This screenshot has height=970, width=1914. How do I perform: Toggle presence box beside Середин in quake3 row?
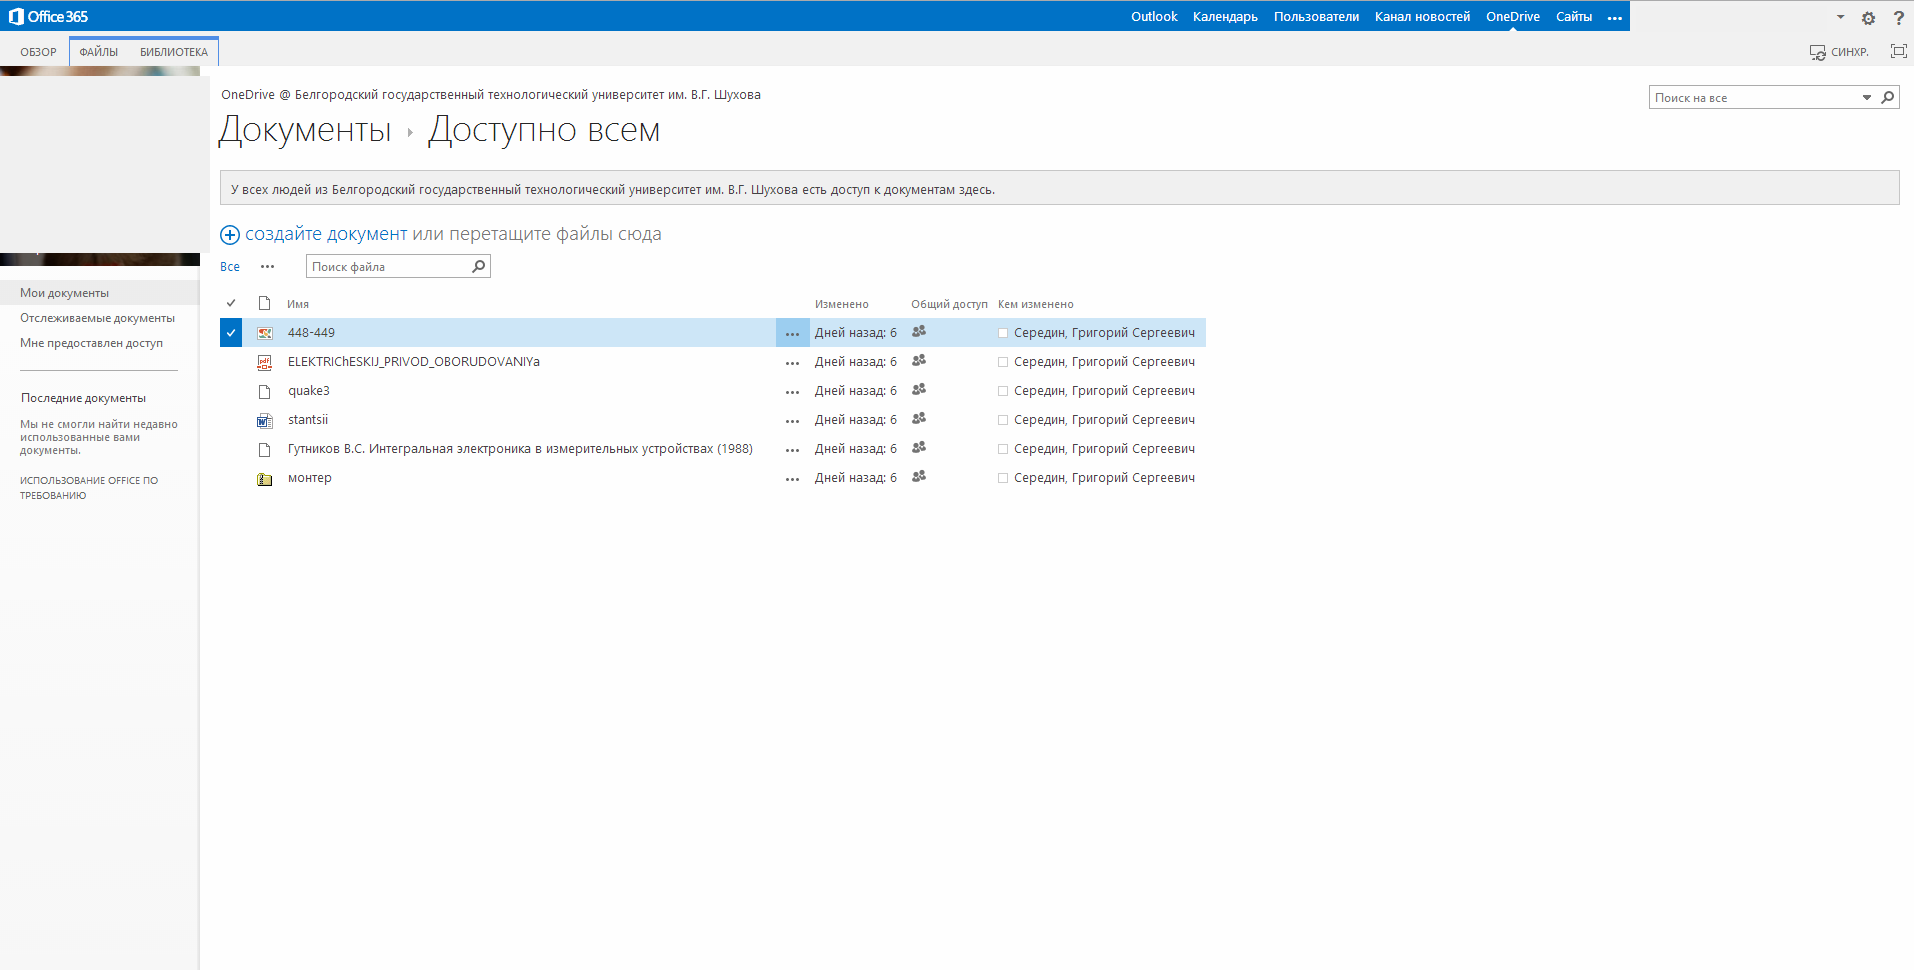click(1003, 391)
